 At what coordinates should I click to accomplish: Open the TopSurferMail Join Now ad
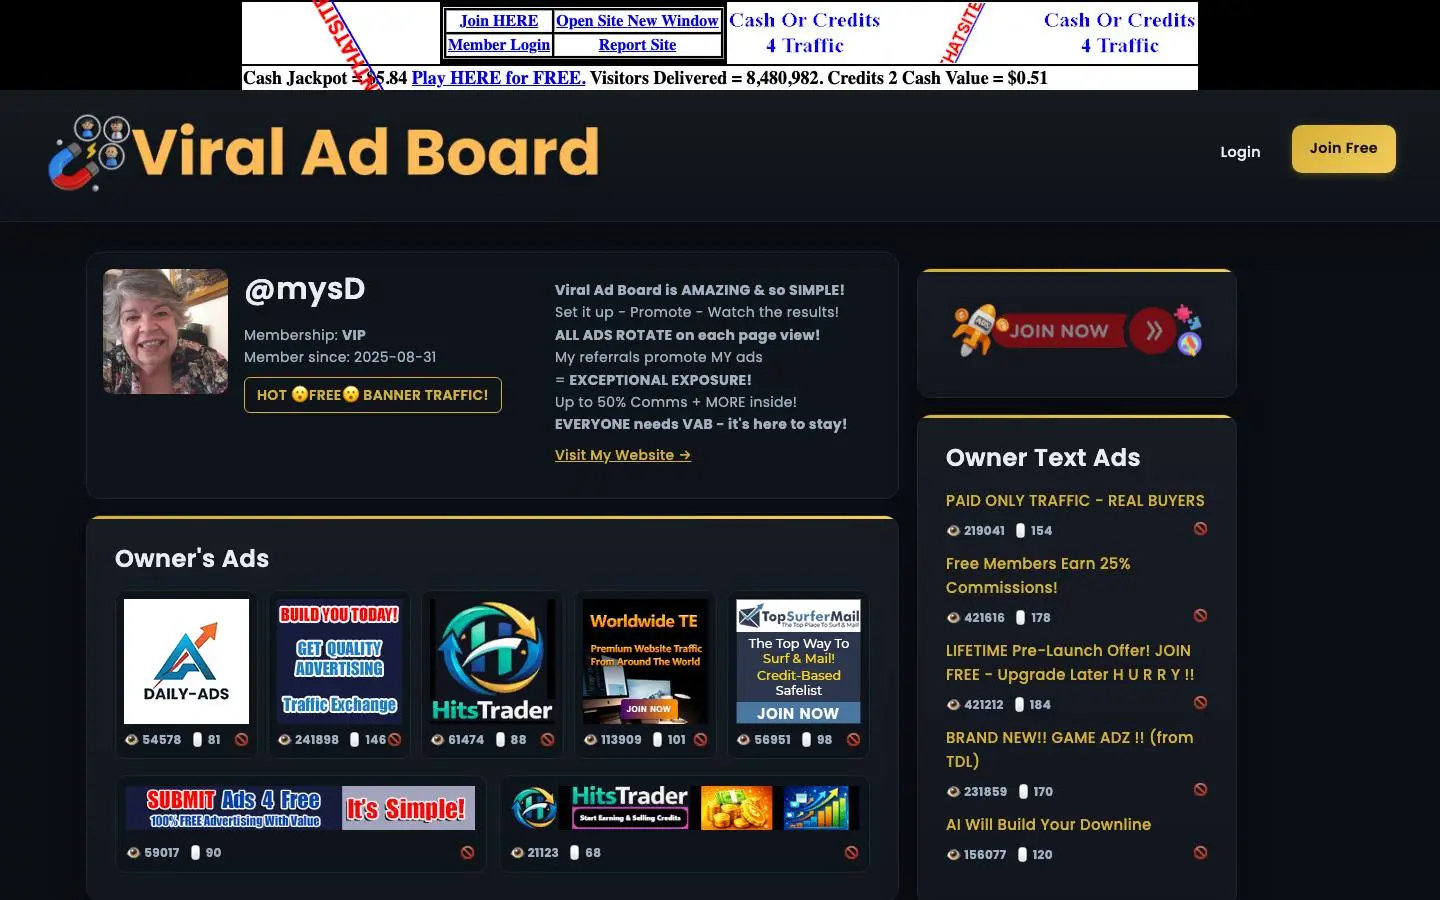(x=798, y=661)
